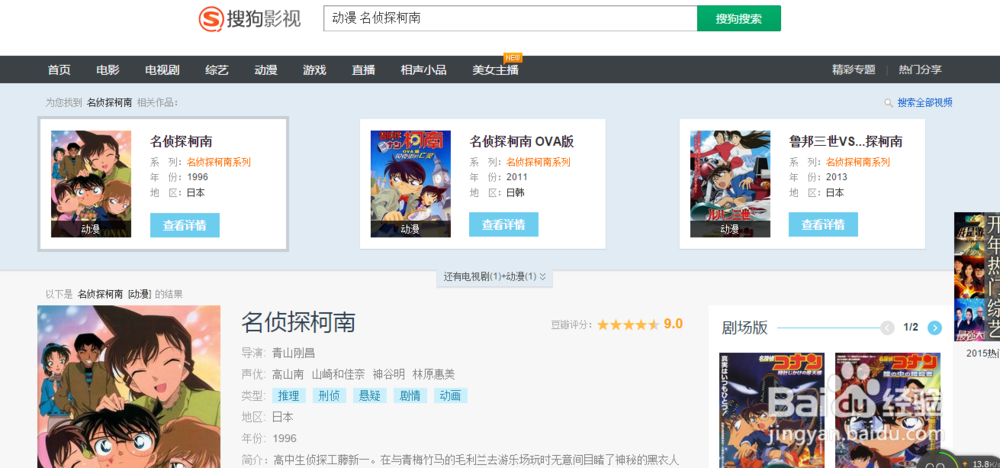
Task: Click the big 名侦探柯南 heading
Action: [298, 323]
